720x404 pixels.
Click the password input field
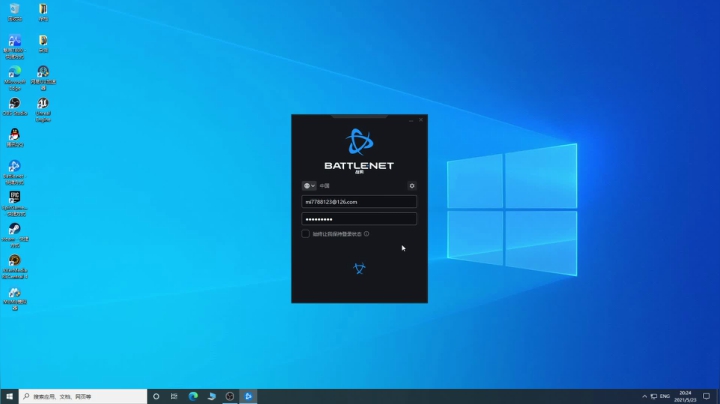[x=359, y=219]
